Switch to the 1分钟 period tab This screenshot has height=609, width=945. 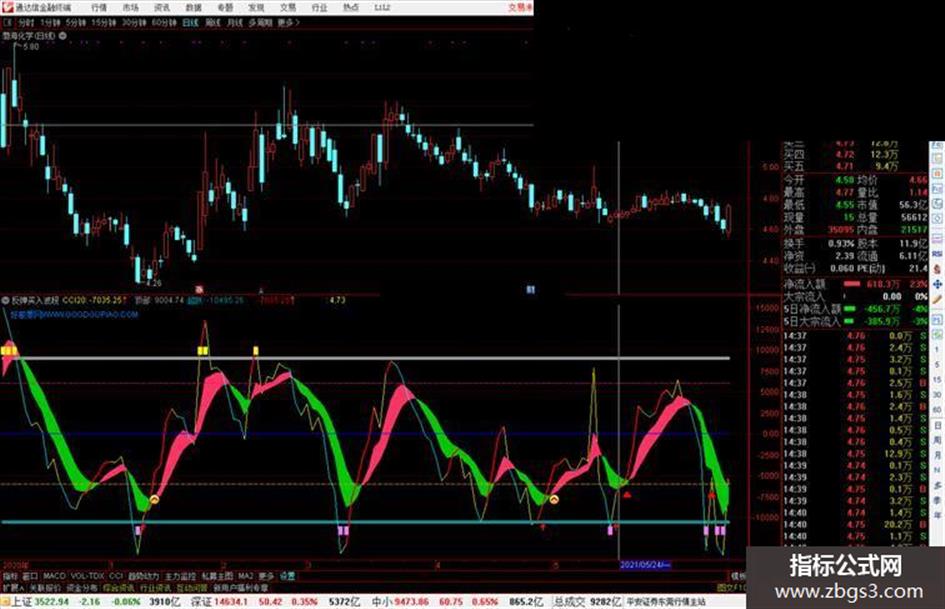[x=49, y=23]
